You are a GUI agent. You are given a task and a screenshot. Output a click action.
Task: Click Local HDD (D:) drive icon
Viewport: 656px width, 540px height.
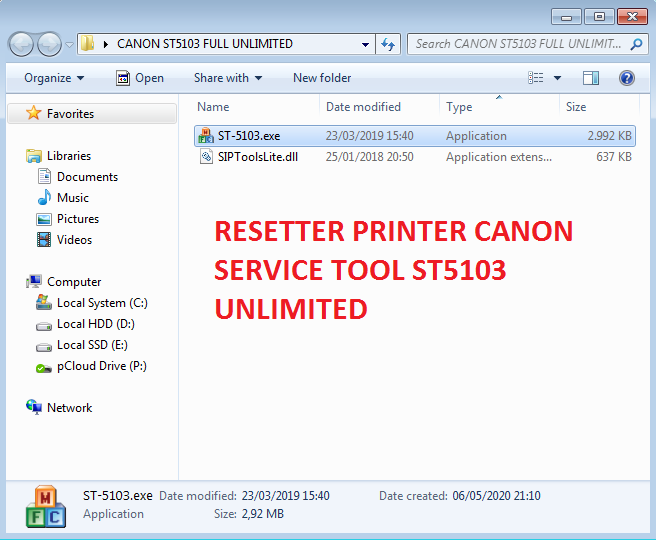44,326
